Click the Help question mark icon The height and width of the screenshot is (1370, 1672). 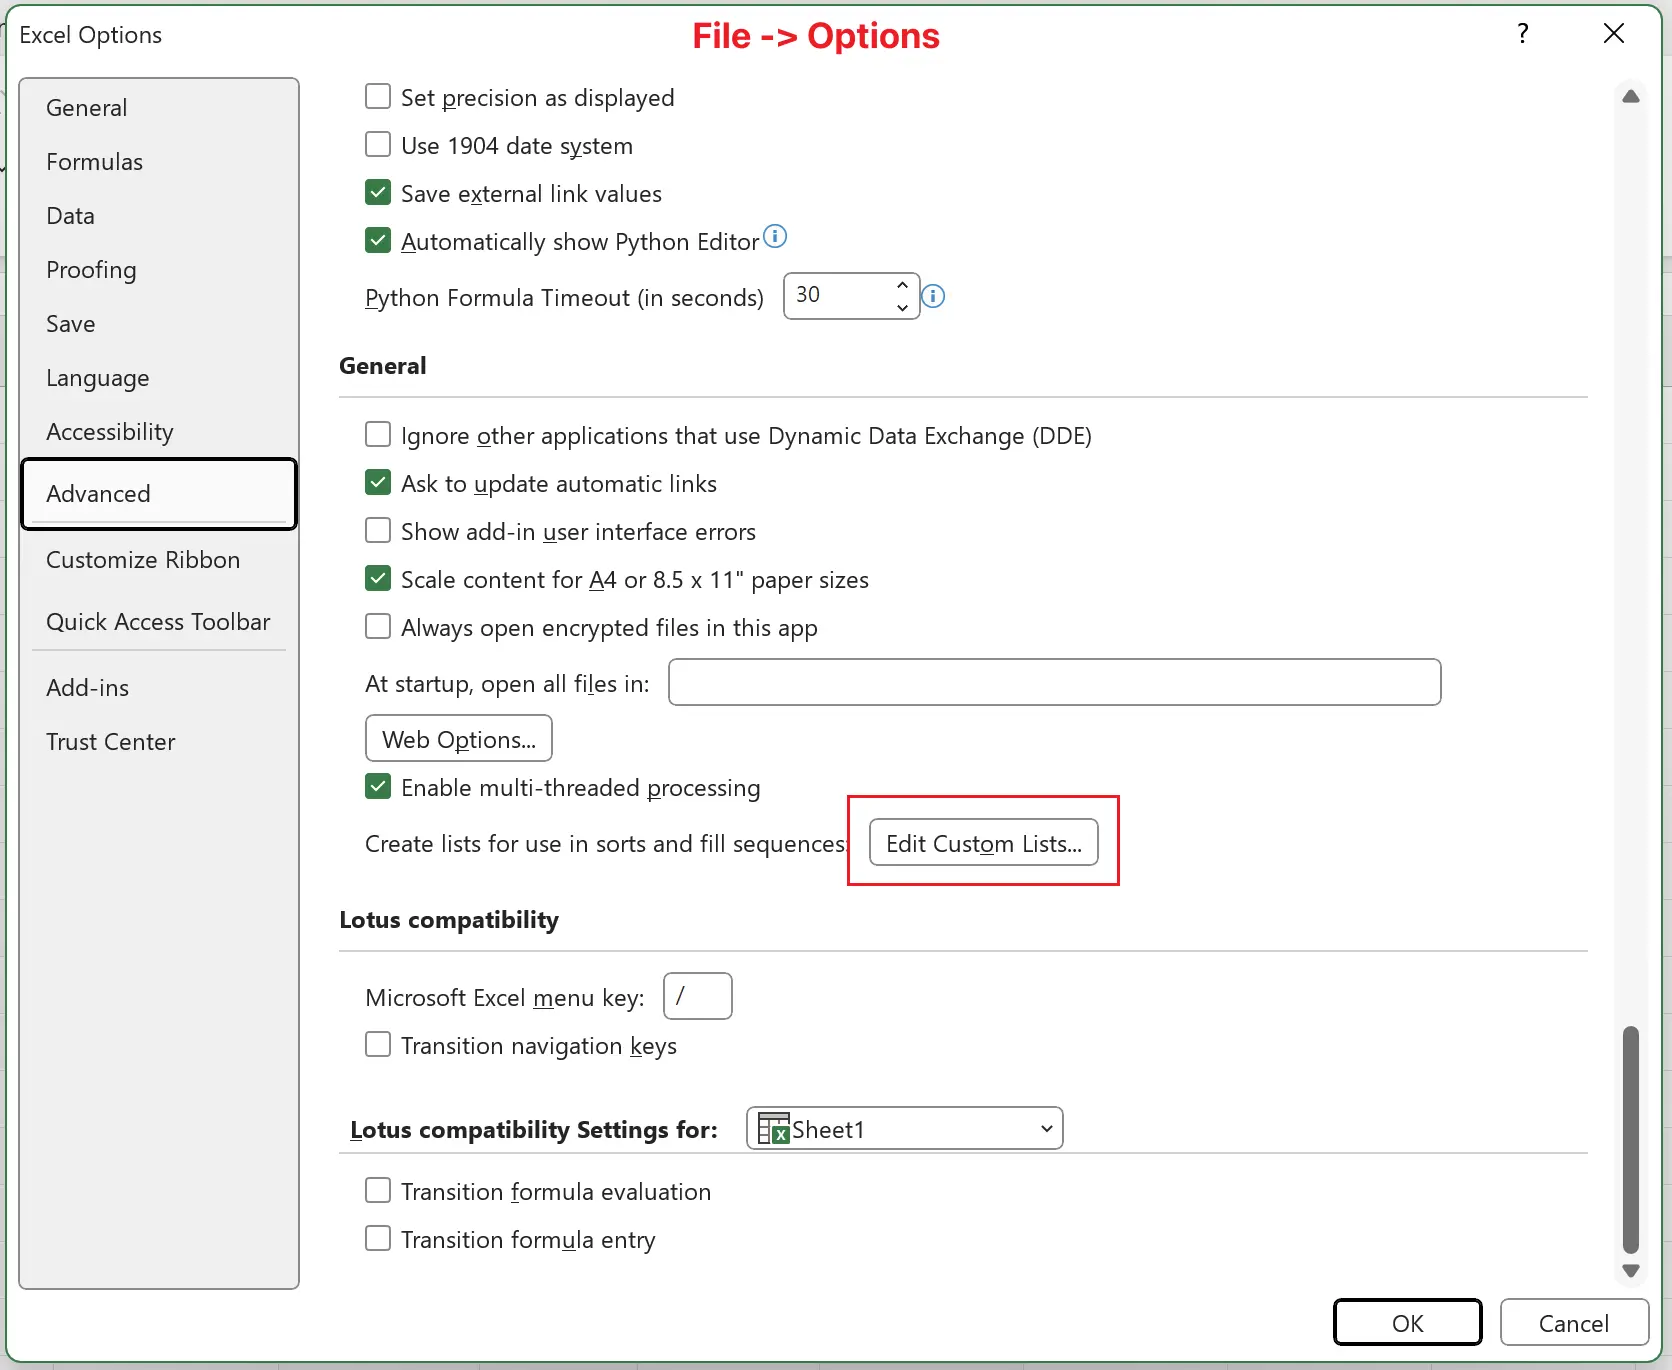[1522, 33]
